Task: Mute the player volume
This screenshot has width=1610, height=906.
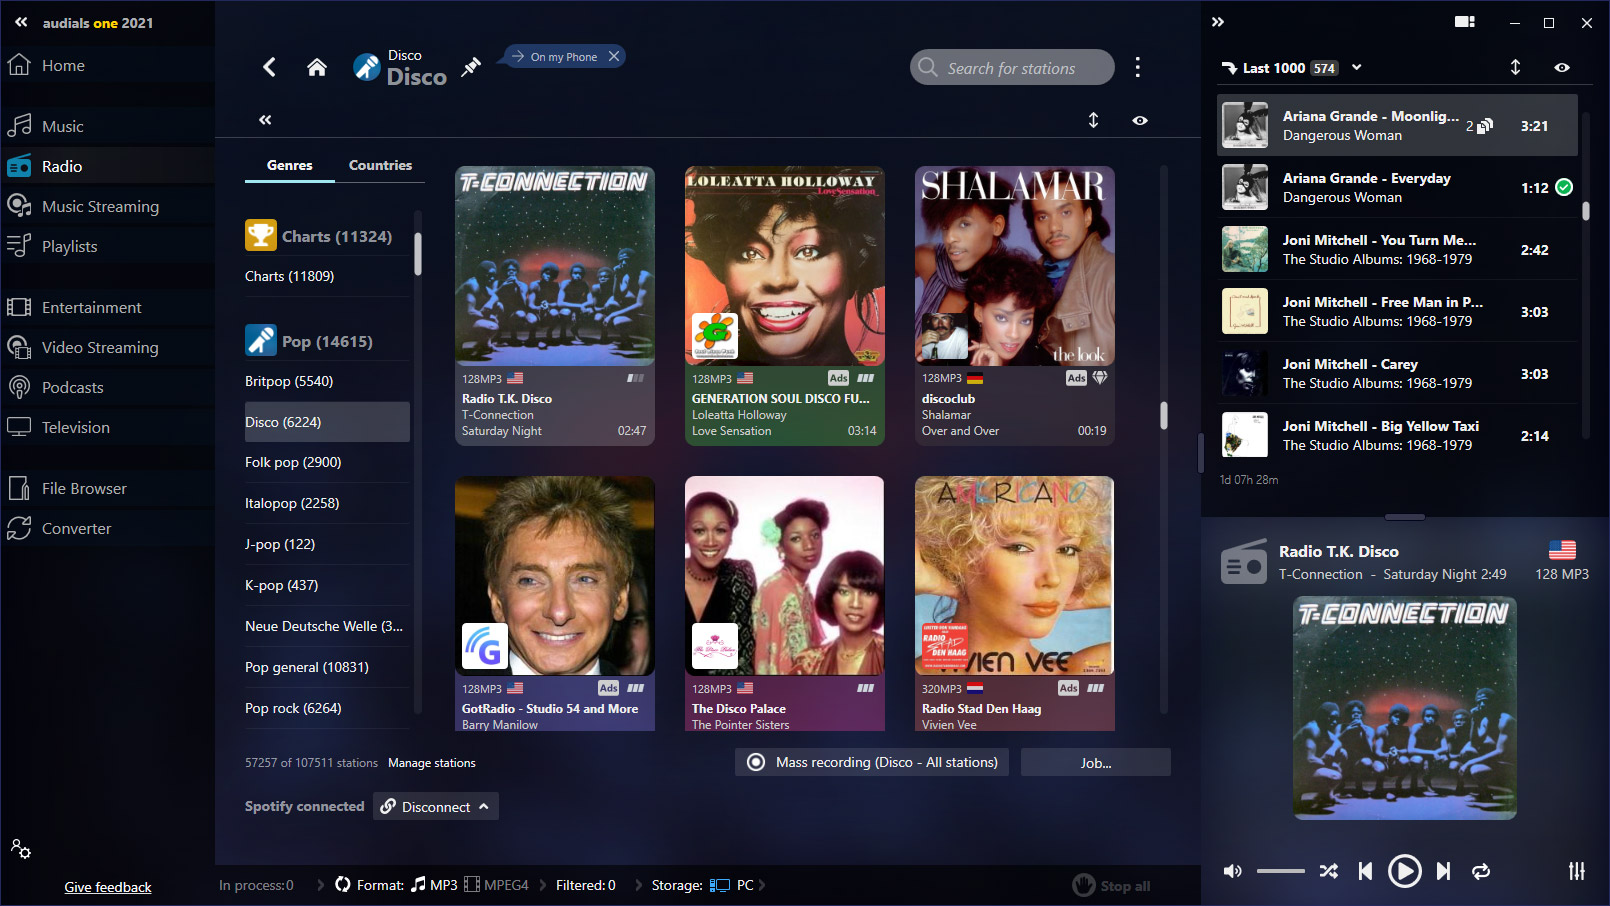Action: (x=1233, y=871)
